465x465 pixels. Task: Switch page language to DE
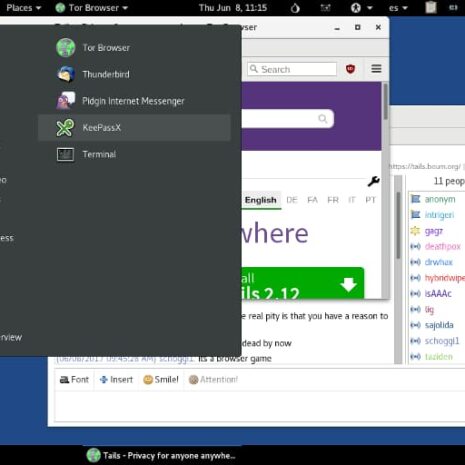point(292,200)
